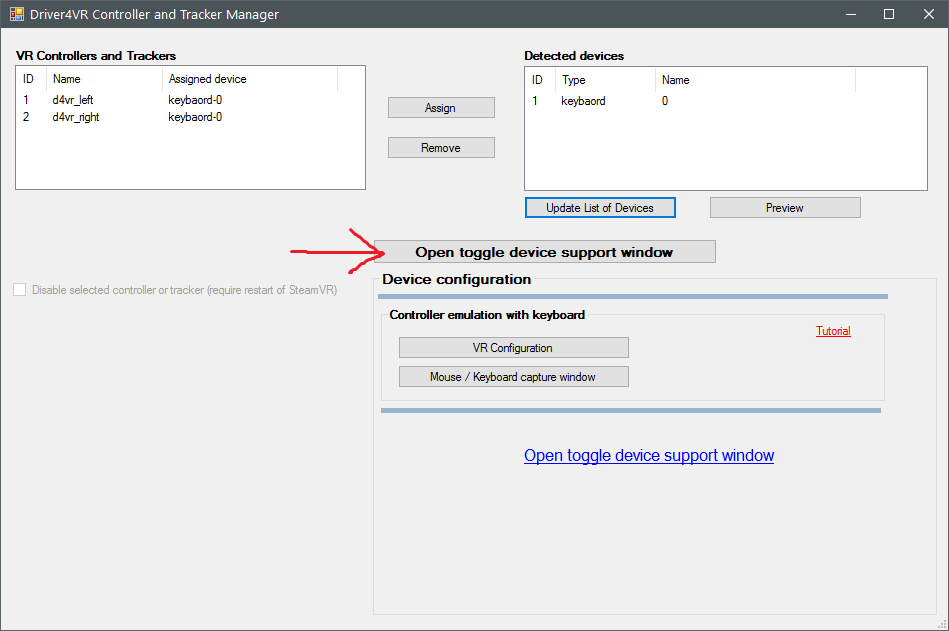Close the Driver4VR window
This screenshot has width=949, height=631.
(x=928, y=14)
